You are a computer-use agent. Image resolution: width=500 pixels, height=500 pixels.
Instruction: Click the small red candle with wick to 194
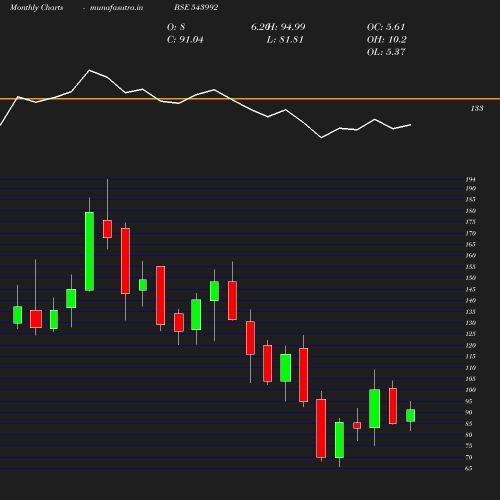(107, 229)
